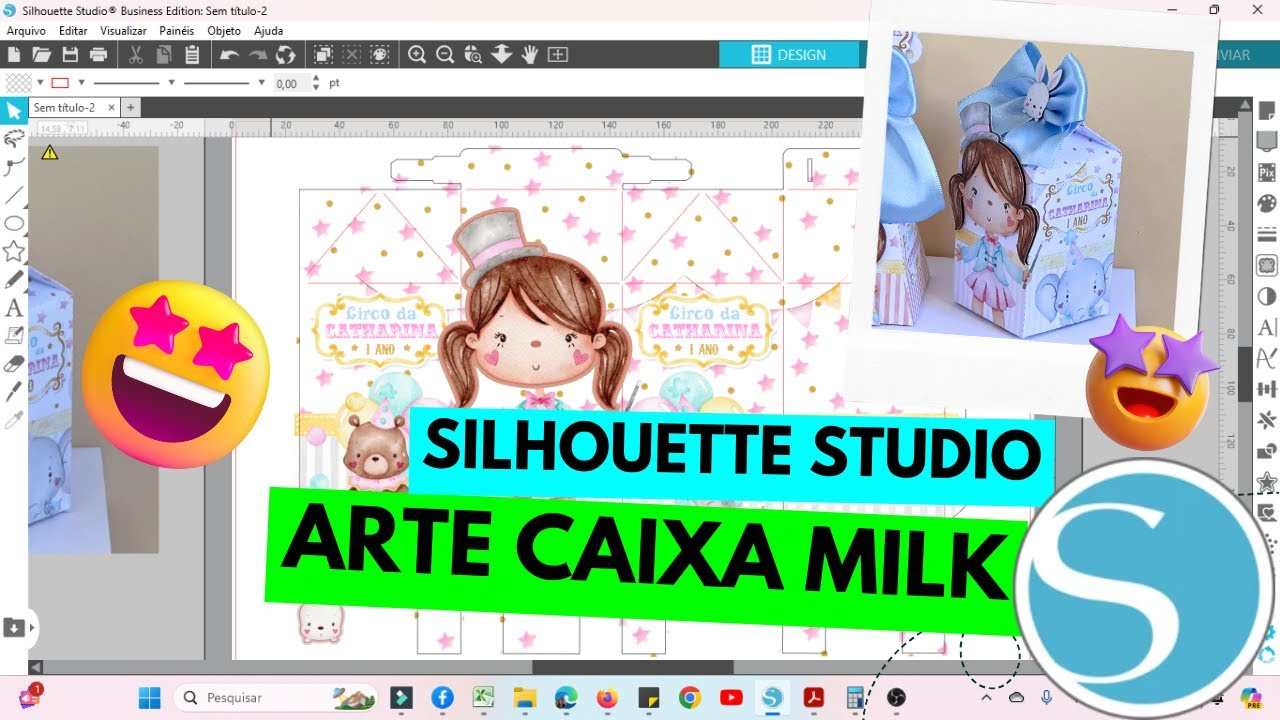1280x720 pixels.
Task: Expand the first line style dropdown
Action: click(171, 83)
